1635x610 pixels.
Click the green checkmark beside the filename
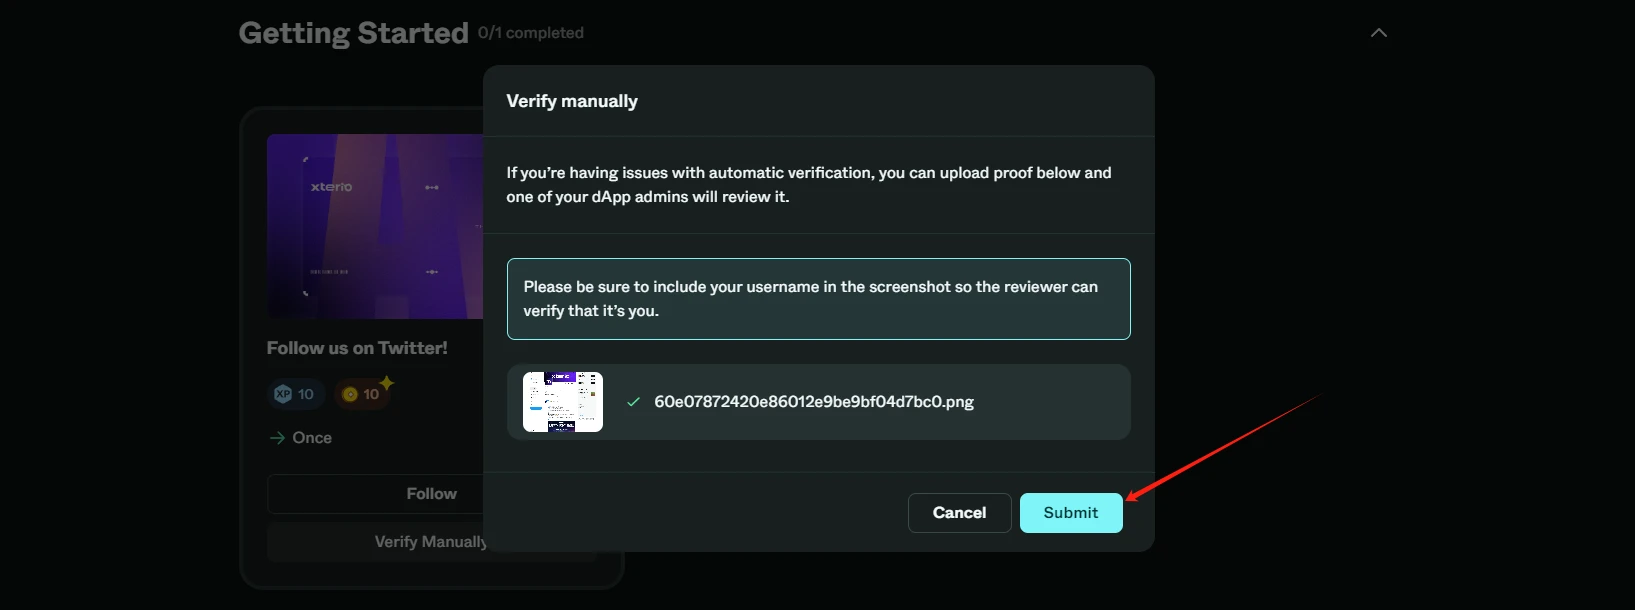(633, 402)
